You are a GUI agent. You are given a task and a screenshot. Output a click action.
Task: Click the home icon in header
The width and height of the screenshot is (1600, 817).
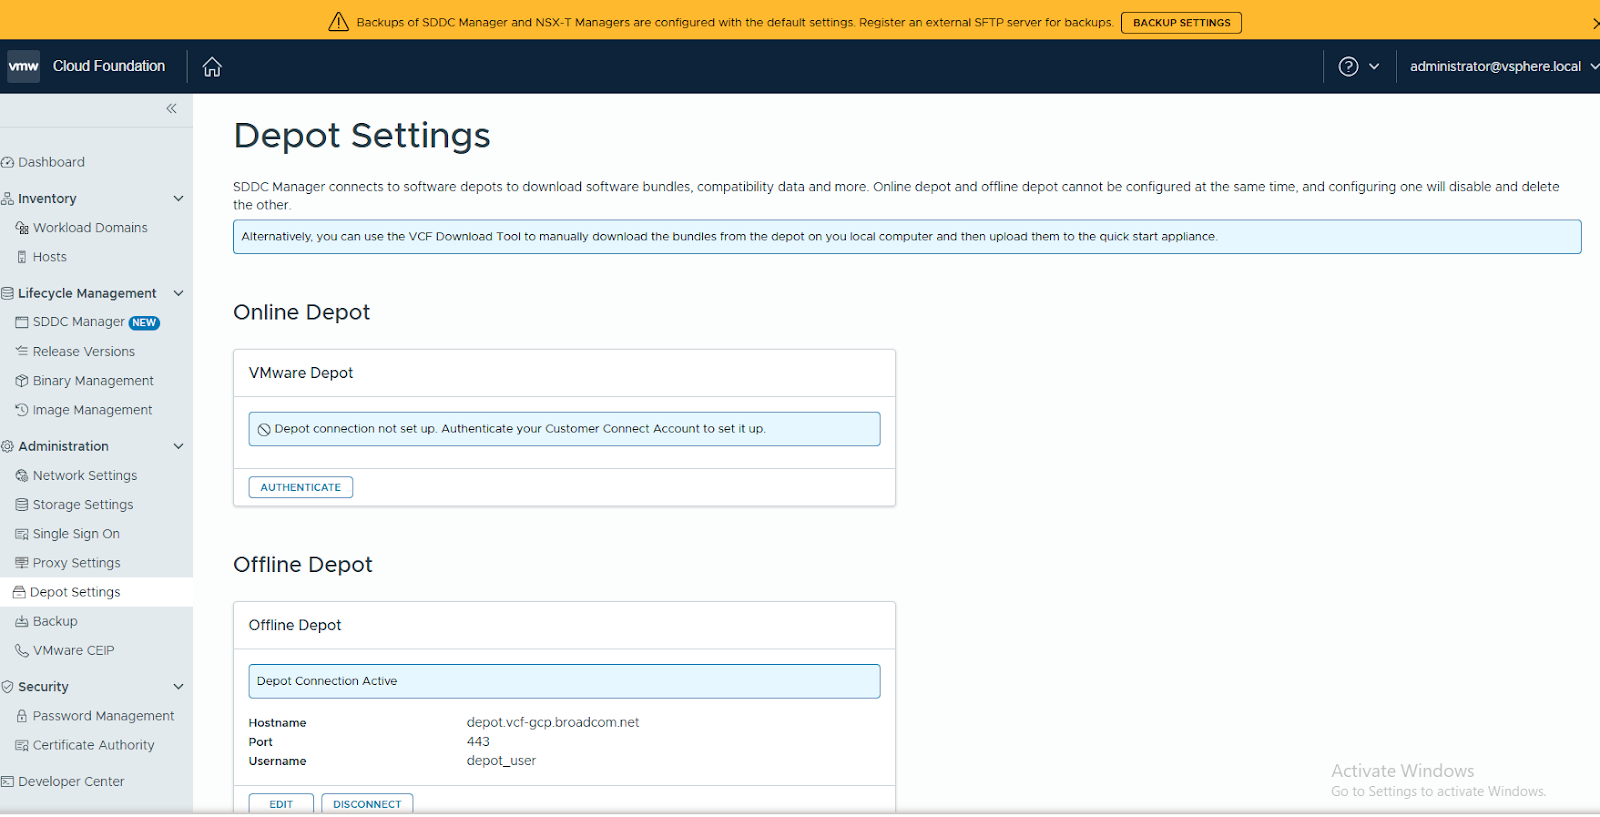(x=212, y=67)
